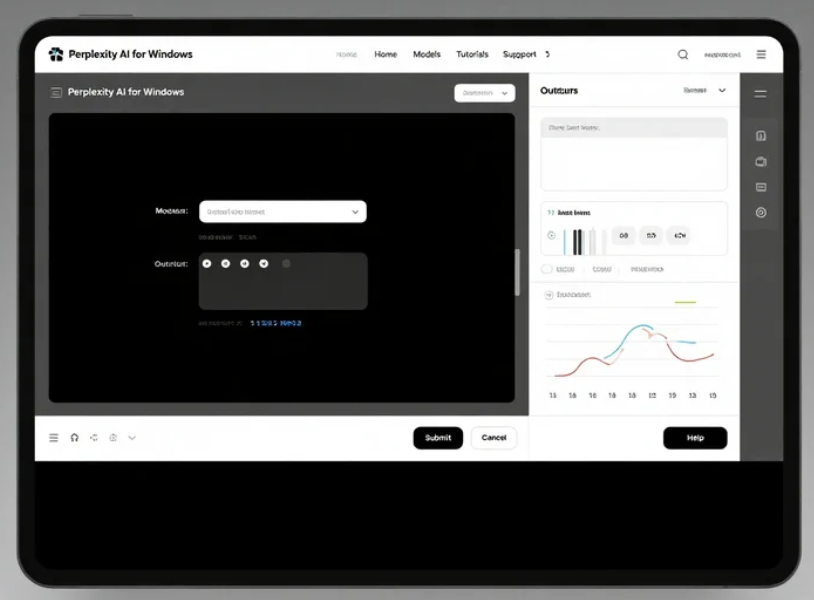Click the third white circle icon in the Output box
814x600 pixels.
[x=245, y=264]
